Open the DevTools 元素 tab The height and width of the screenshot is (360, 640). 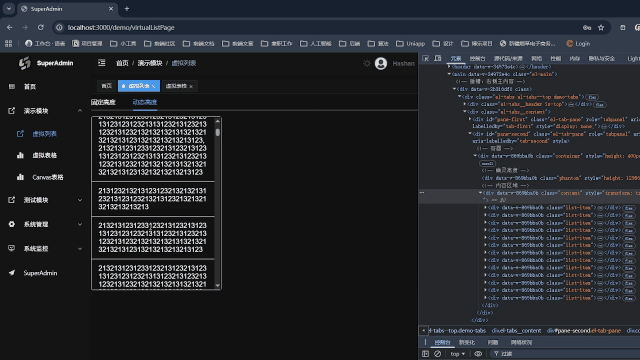[456, 58]
